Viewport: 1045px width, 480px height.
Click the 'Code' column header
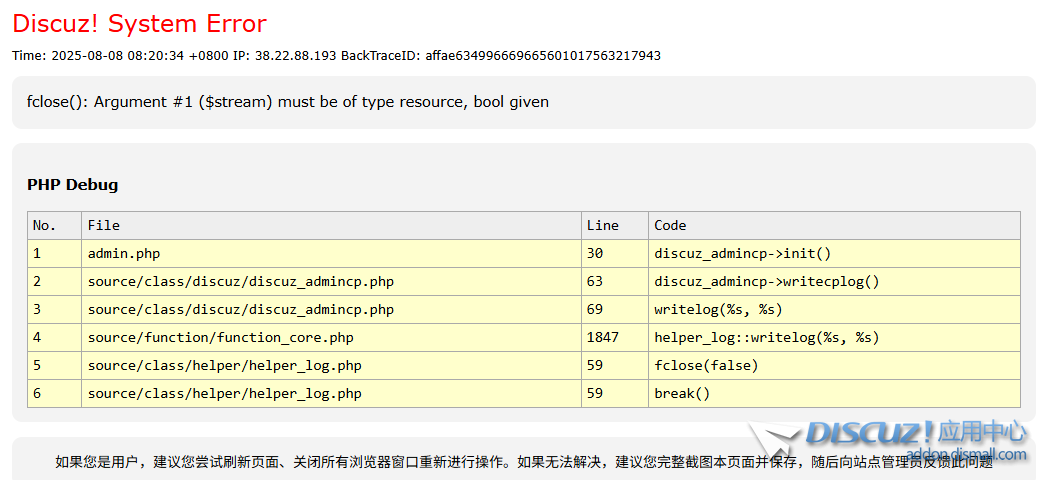[834, 225]
